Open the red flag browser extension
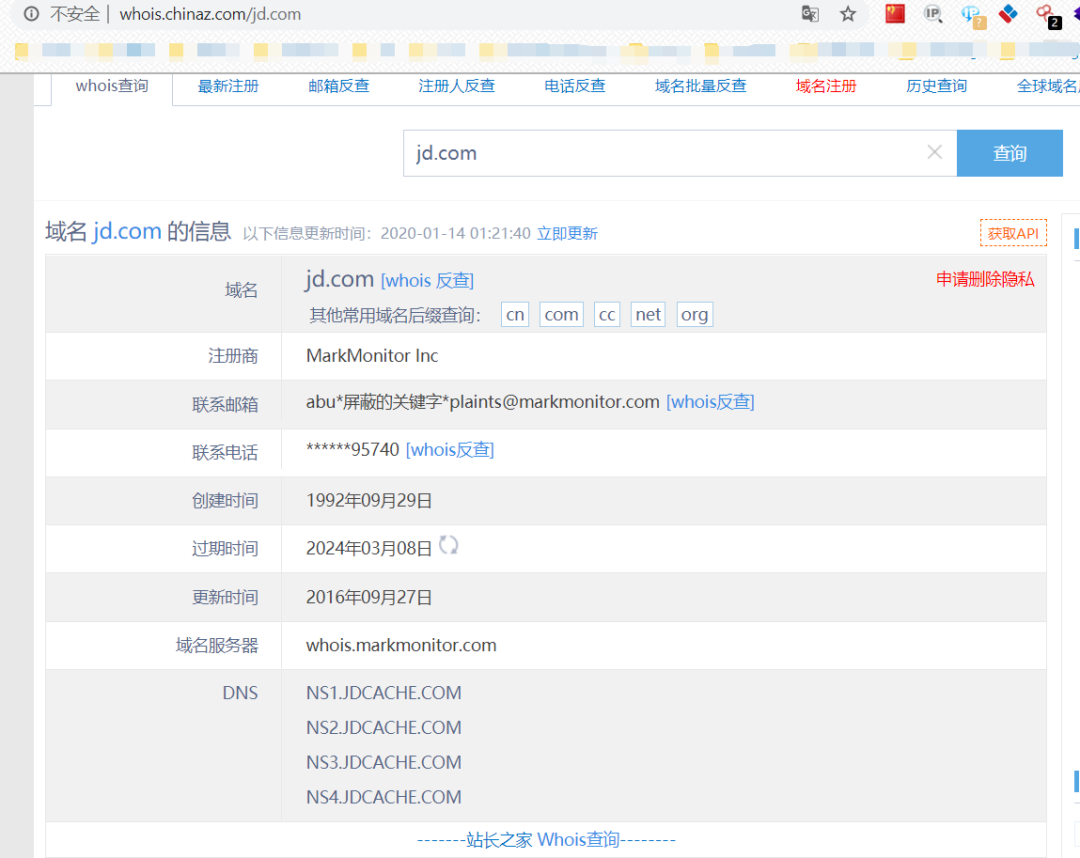The image size is (1080, 858). 895,14
